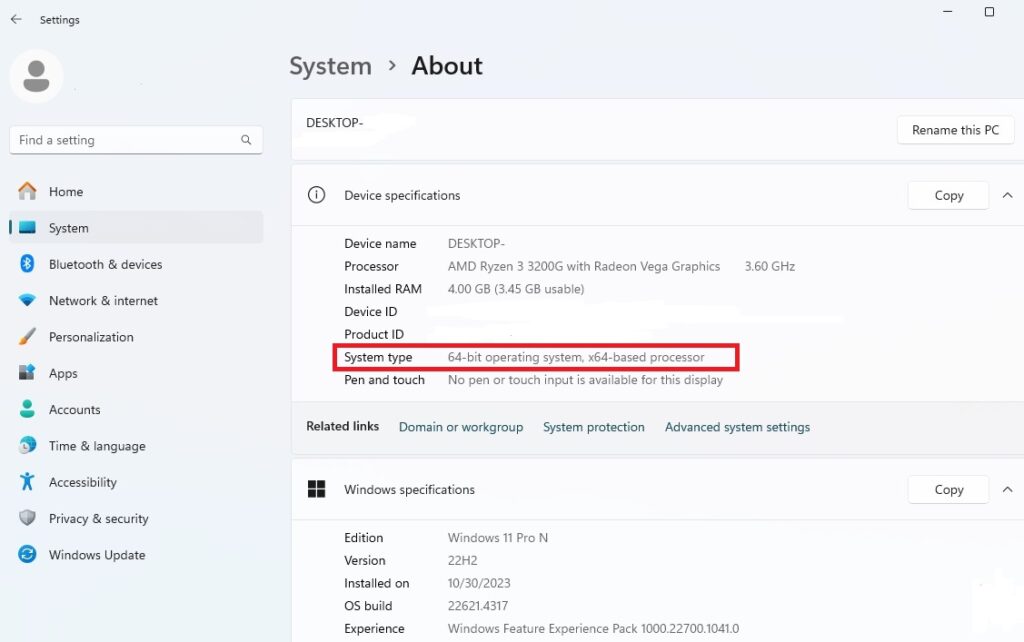Select the Personalization paintbrush icon
Viewport: 1024px width, 642px height.
(x=27, y=337)
